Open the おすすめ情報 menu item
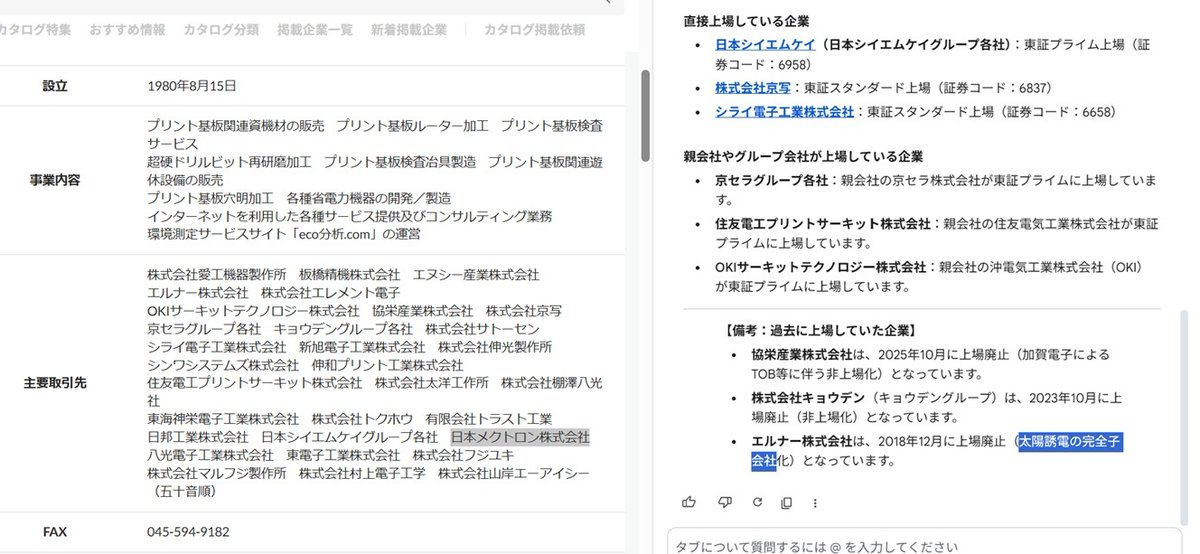Viewport: 1200px width, 554px height. coord(127,30)
